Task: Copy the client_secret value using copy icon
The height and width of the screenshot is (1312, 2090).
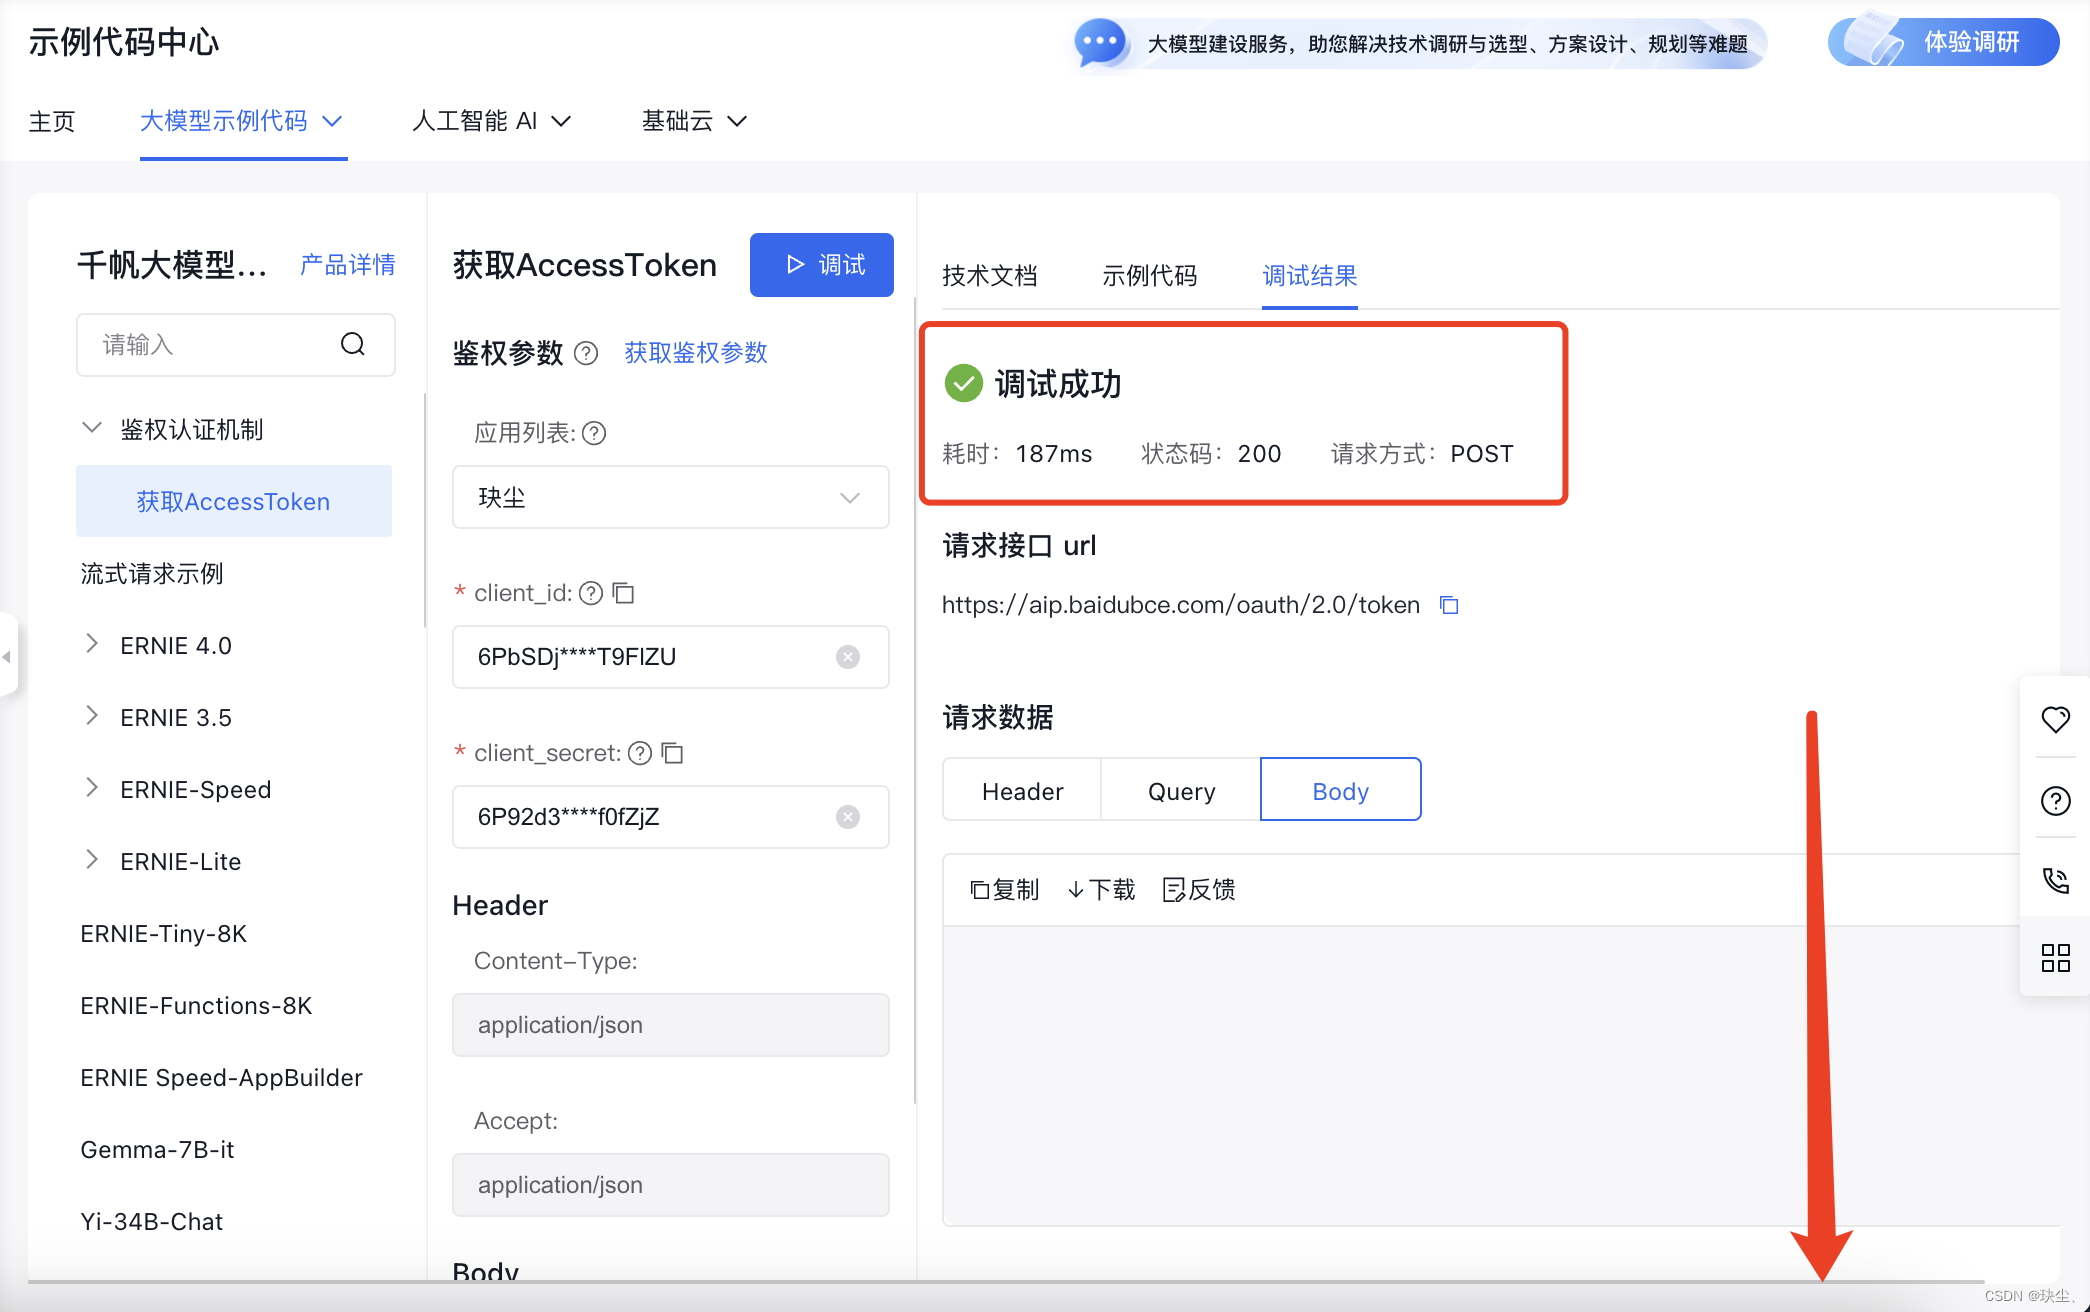Action: click(673, 753)
